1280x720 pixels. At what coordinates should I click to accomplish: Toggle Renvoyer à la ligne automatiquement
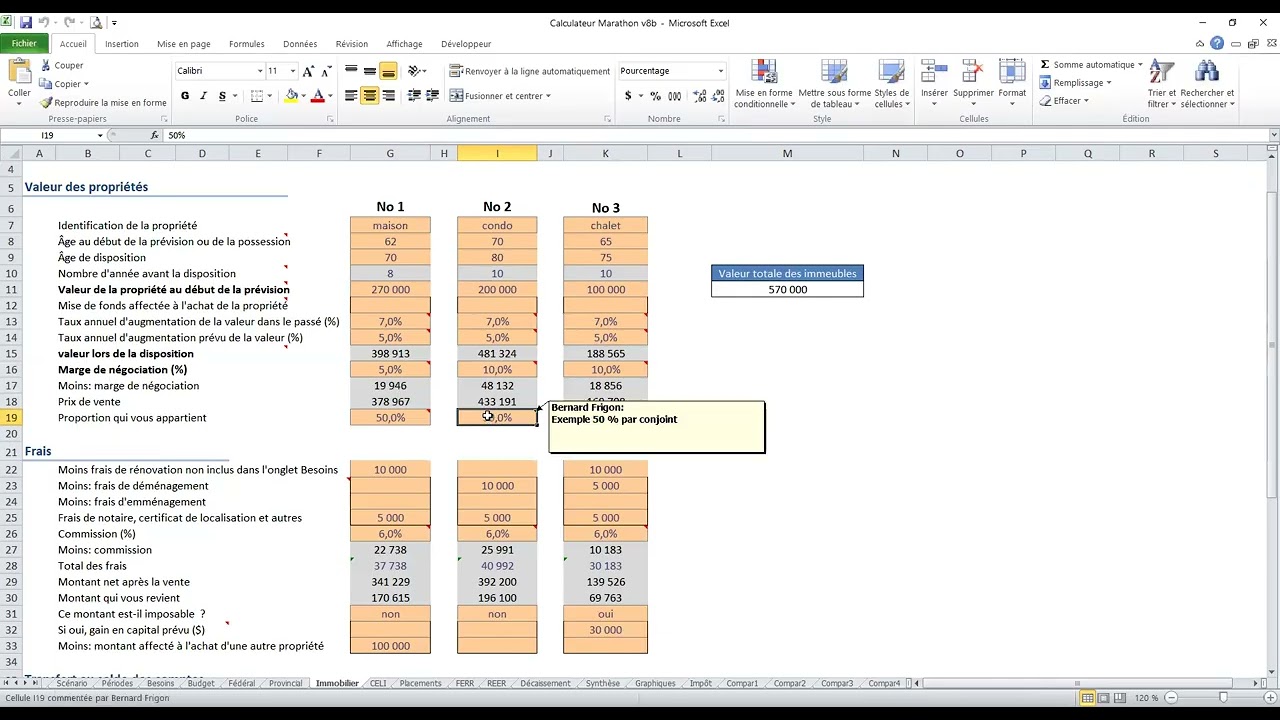530,71
